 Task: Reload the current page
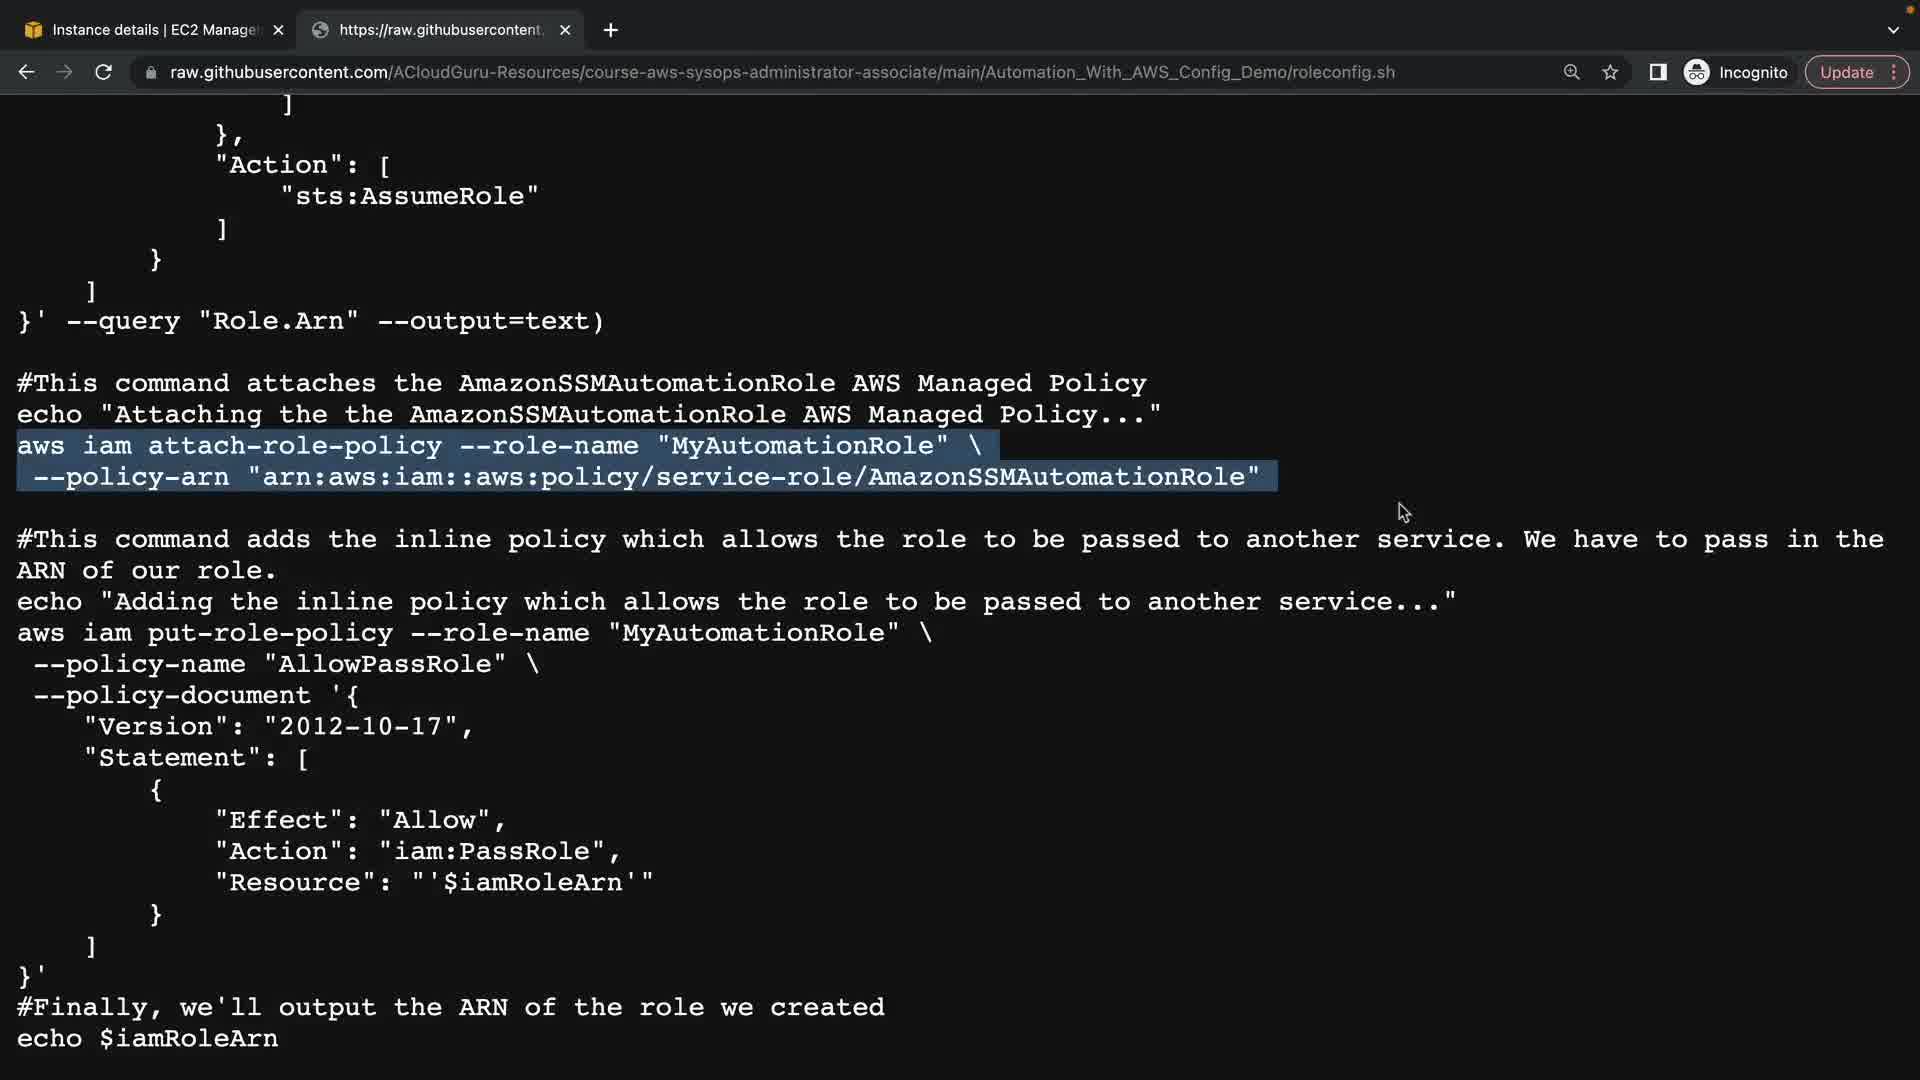click(103, 72)
